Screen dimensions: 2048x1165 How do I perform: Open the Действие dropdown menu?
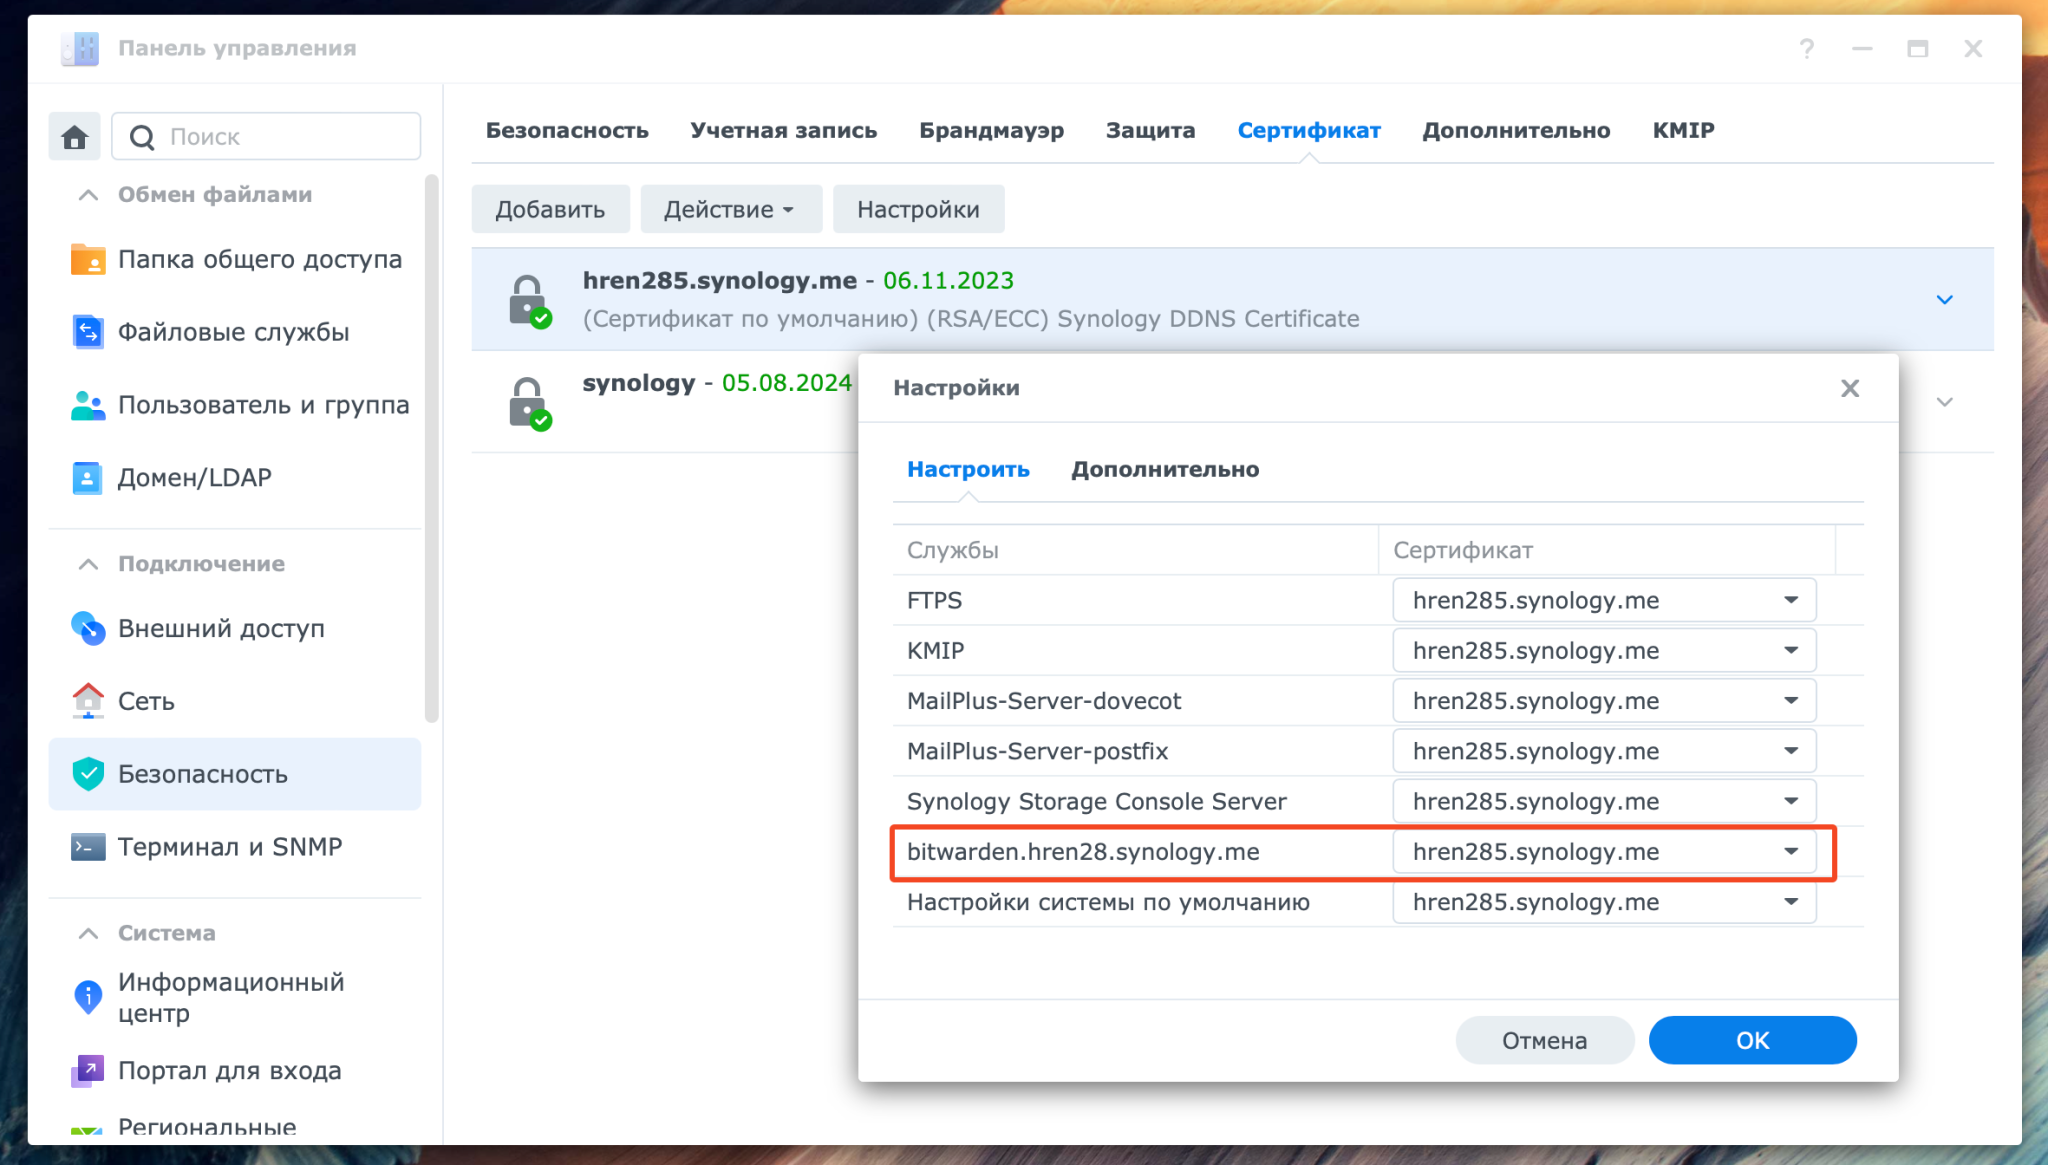[x=730, y=209]
